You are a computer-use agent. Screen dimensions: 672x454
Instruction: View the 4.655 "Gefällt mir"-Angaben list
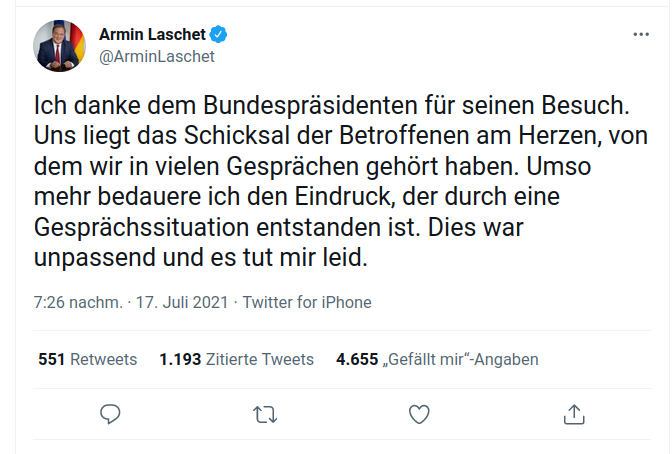[437, 359]
